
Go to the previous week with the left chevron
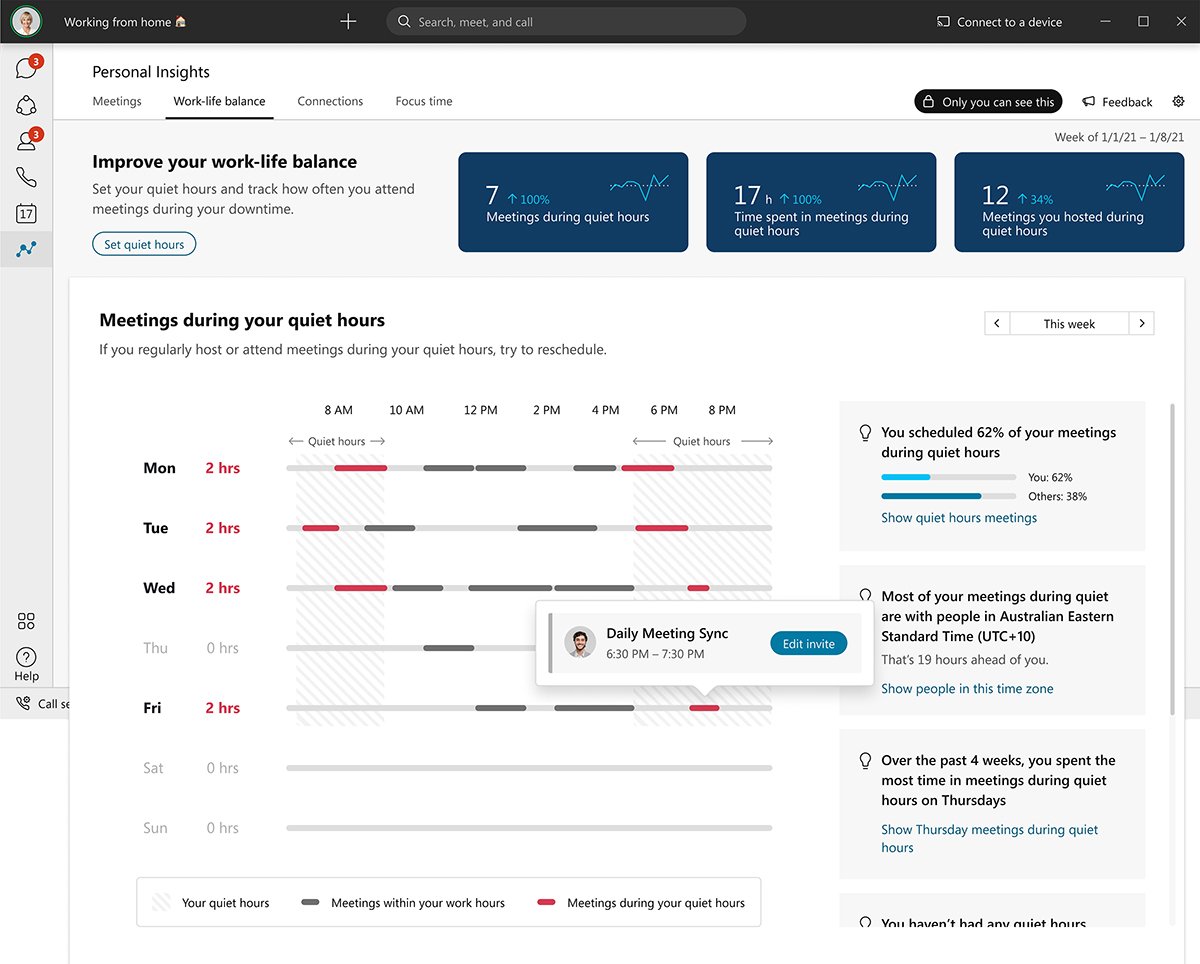(x=996, y=323)
